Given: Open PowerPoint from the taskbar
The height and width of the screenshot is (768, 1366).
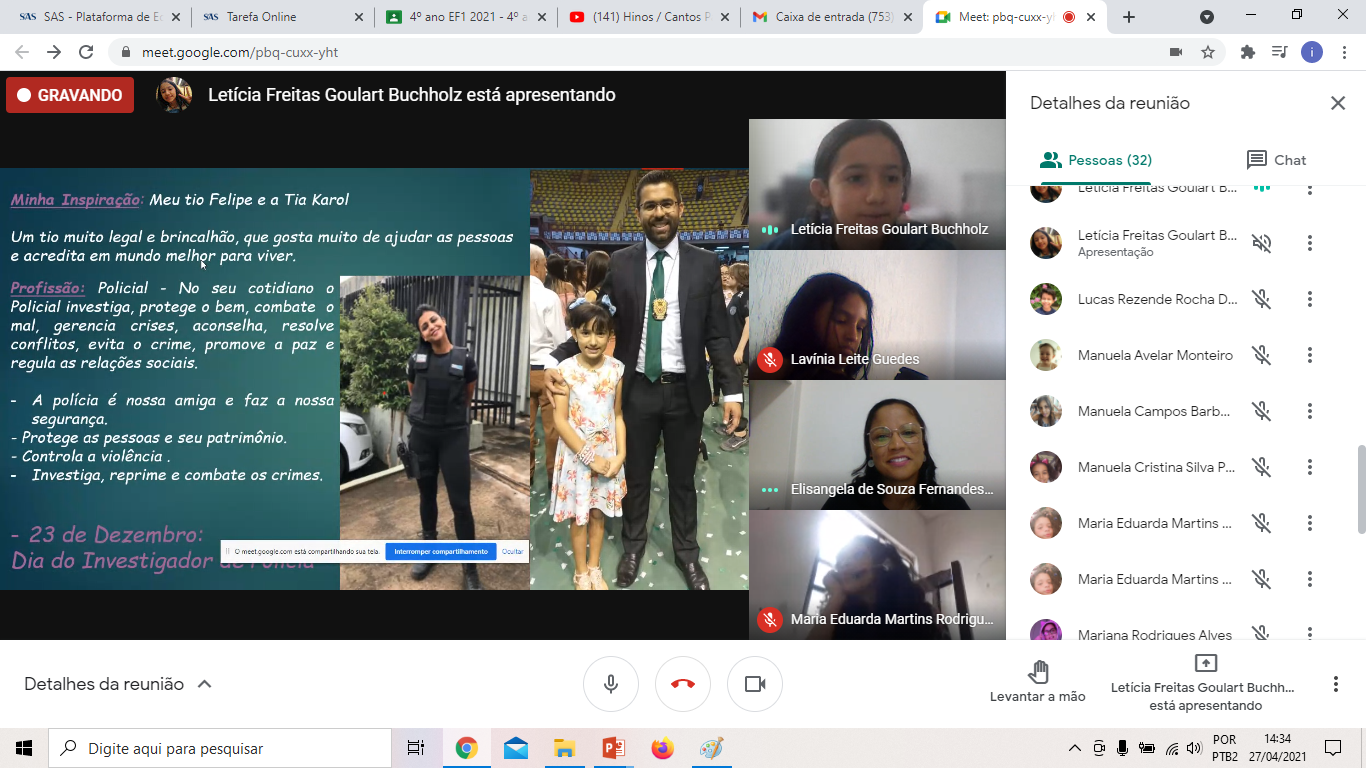Looking at the screenshot, I should 613,748.
